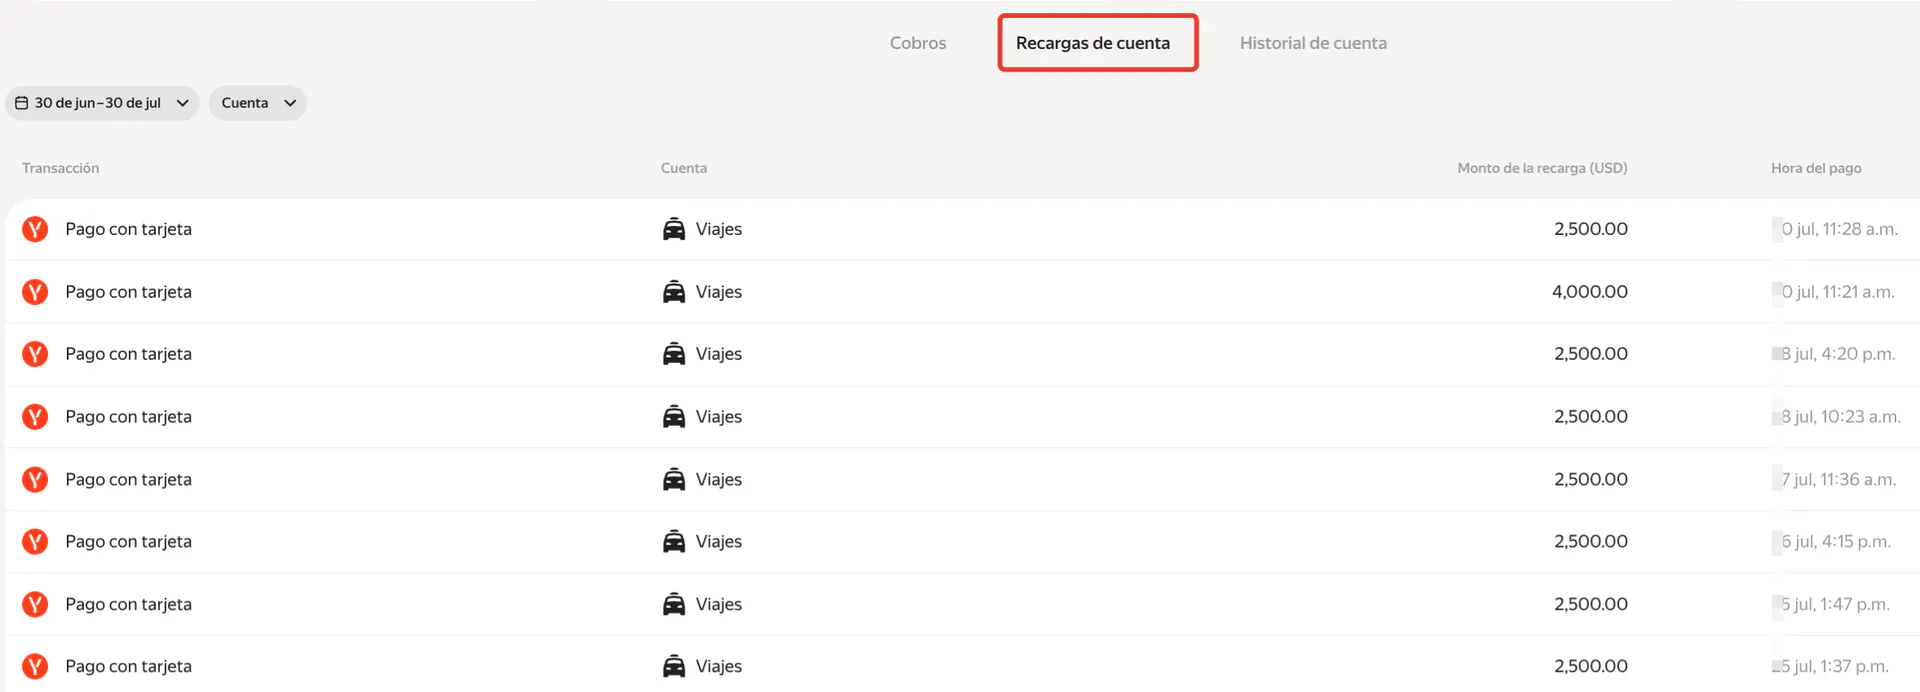
Task: Click Pago con tarjeta in the 10:23 a.m. row
Action: tap(129, 417)
